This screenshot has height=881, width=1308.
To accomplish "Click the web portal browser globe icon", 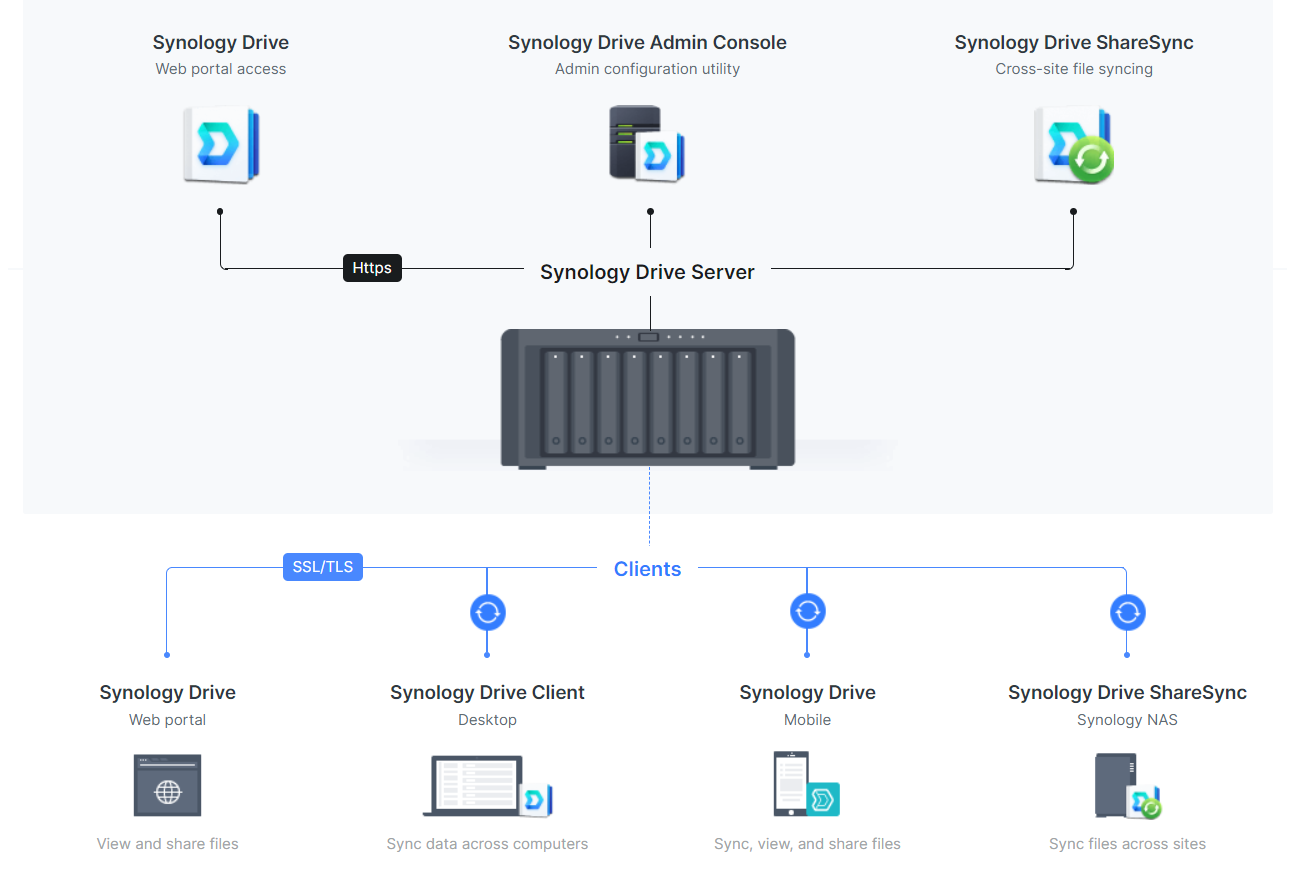I will pyautogui.click(x=168, y=786).
